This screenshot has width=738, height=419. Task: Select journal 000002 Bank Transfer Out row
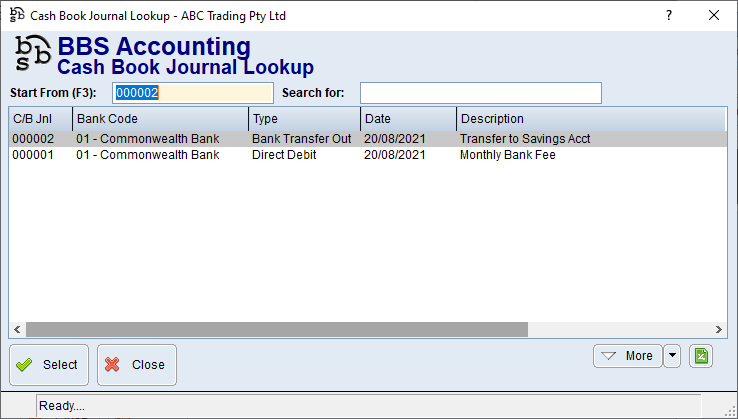pos(300,139)
